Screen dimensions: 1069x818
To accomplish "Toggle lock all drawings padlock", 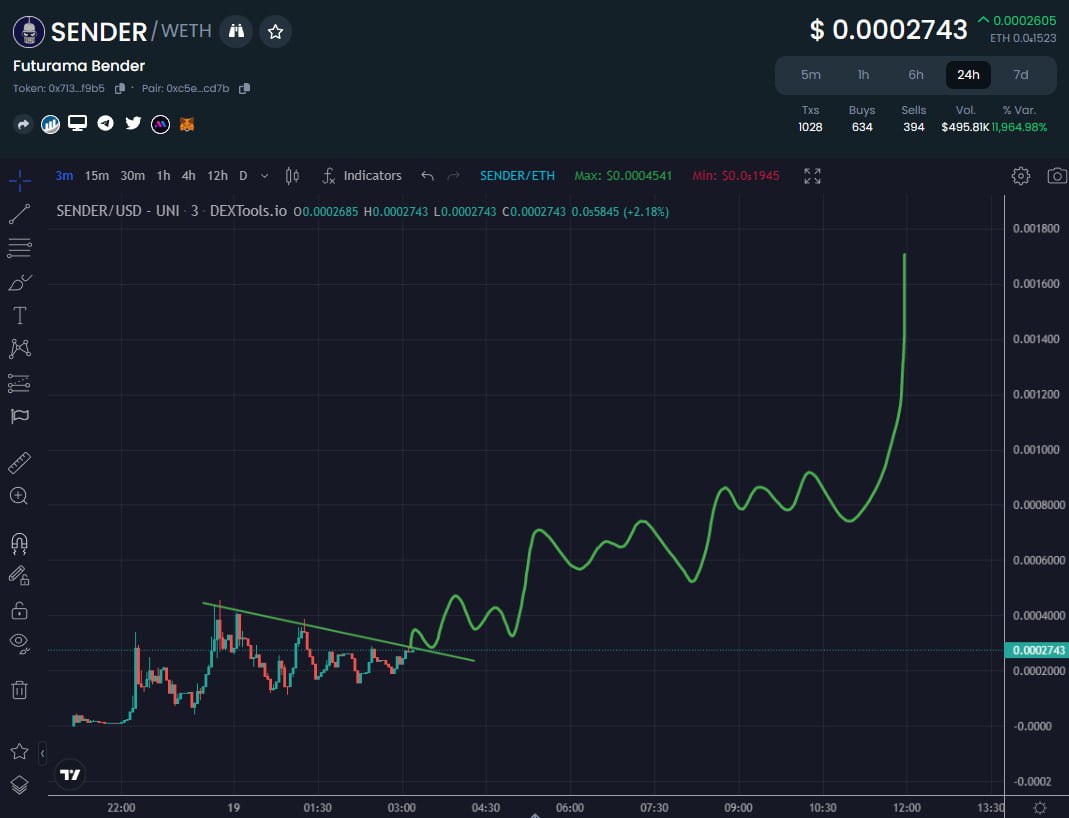I will click(x=19, y=610).
